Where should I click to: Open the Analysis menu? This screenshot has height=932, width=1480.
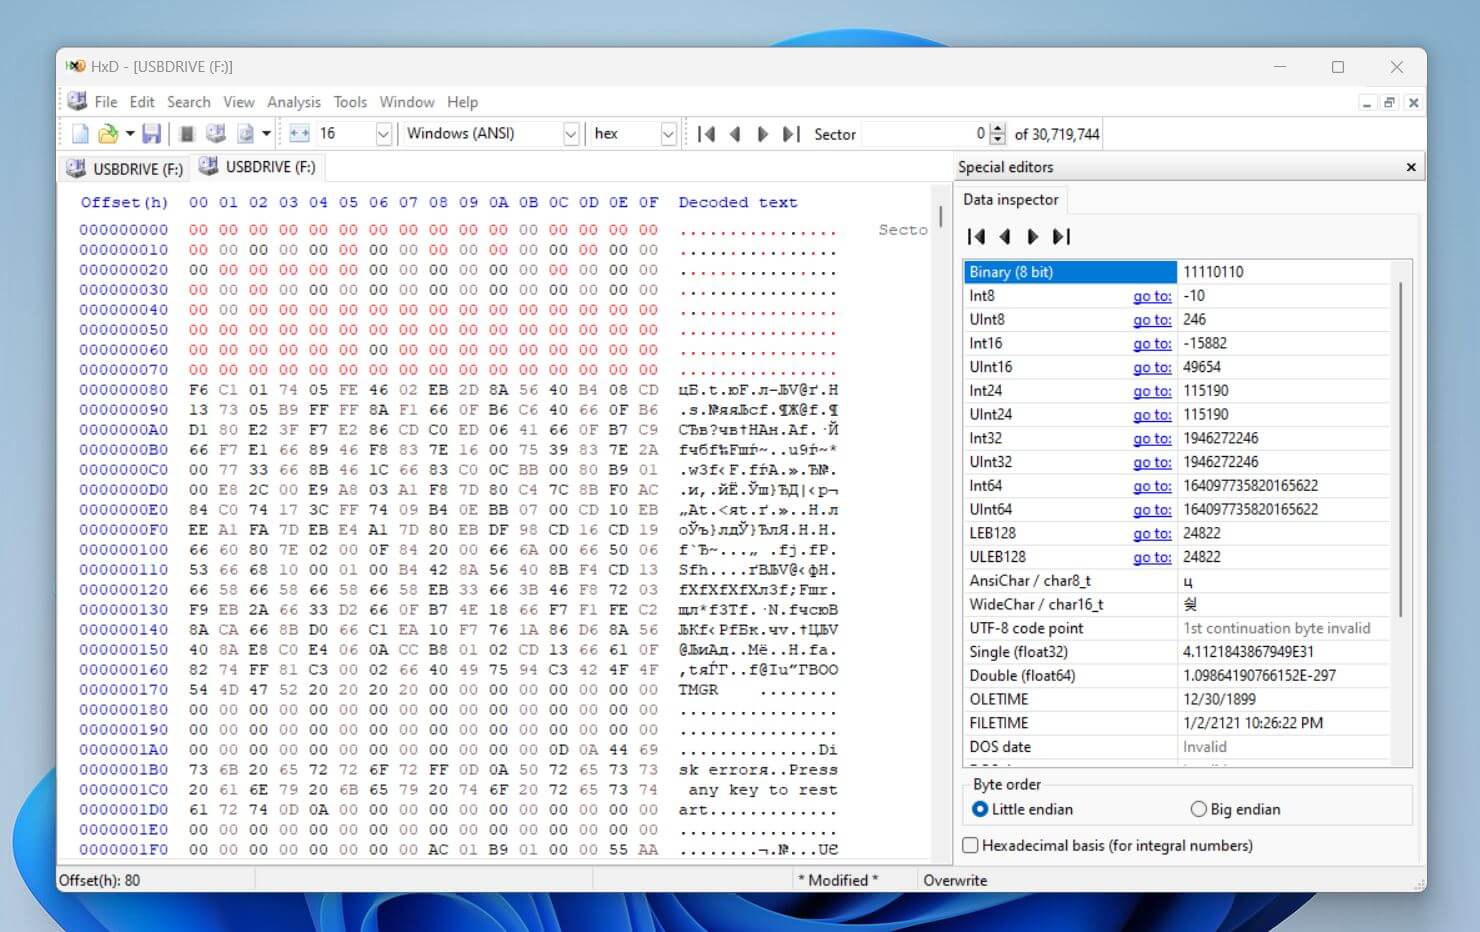(294, 101)
